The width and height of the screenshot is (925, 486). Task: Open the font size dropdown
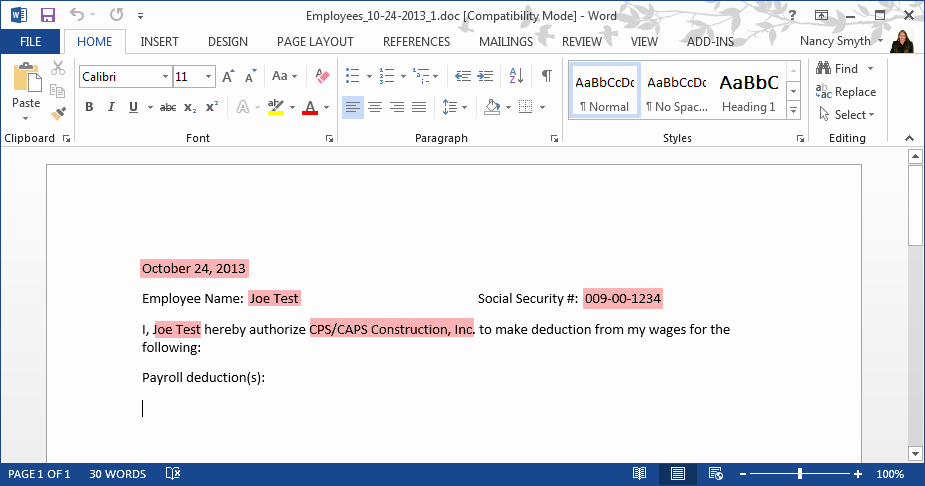[x=208, y=77]
